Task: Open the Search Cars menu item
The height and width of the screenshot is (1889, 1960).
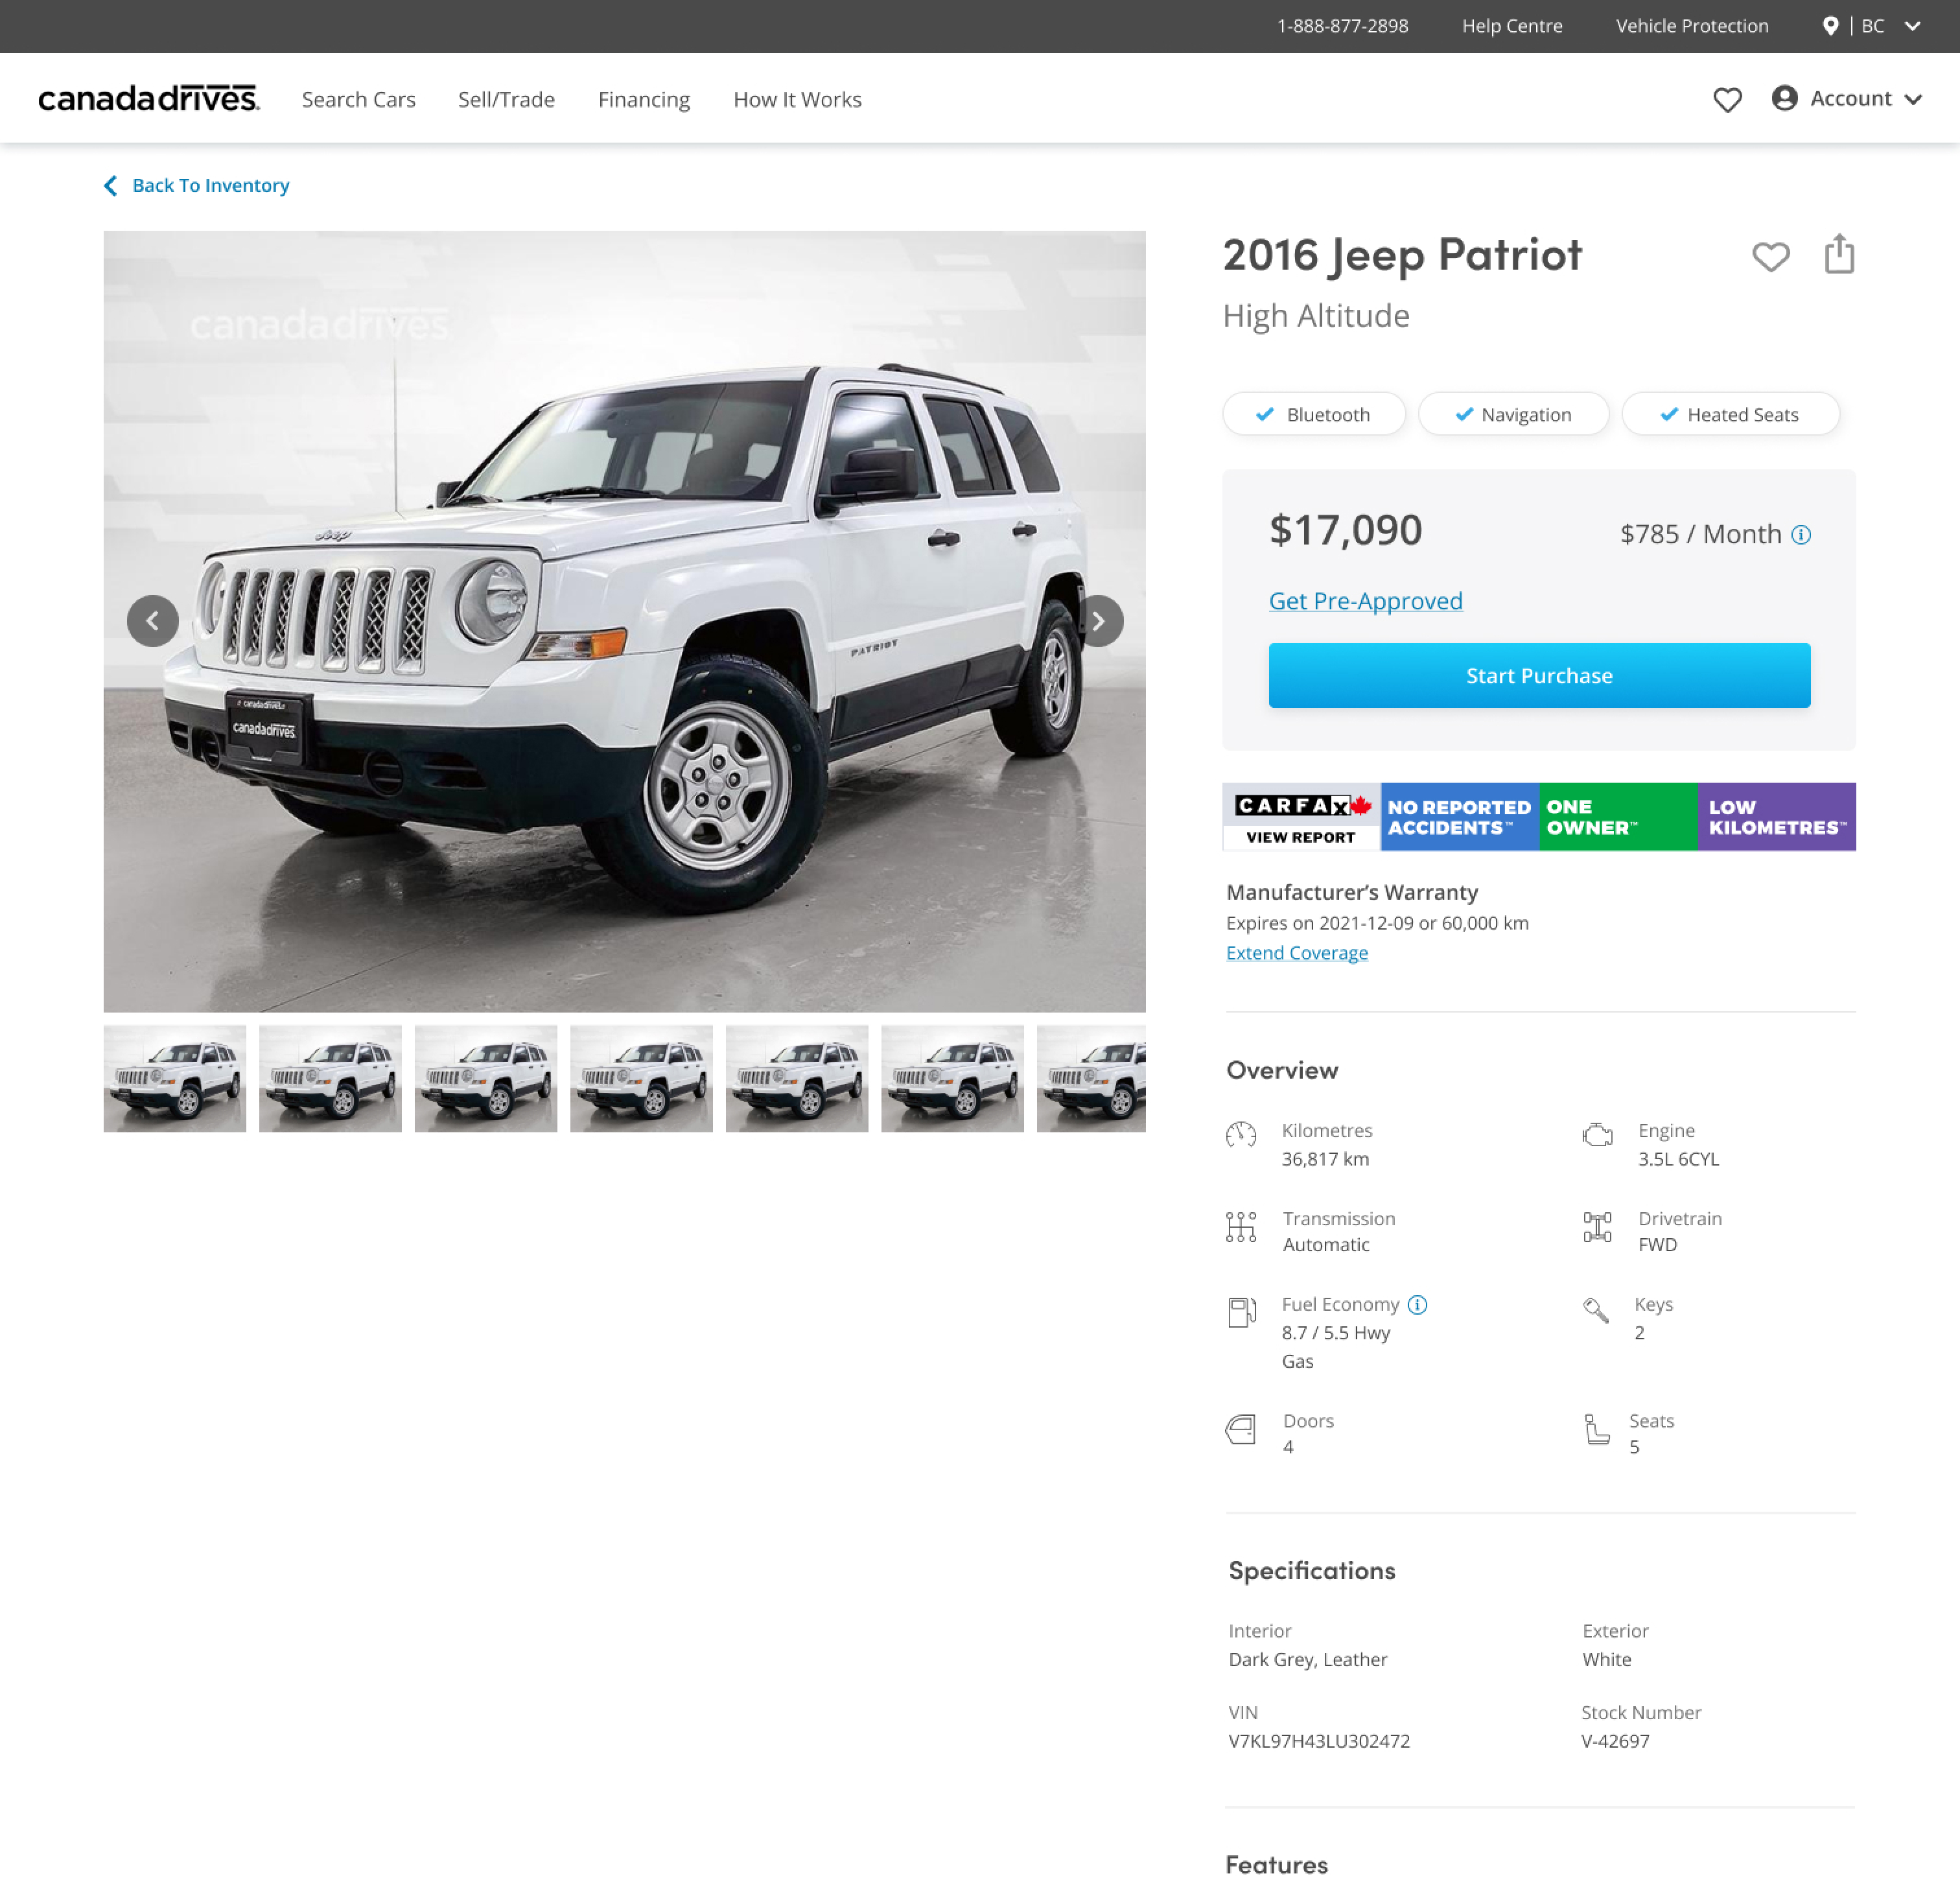Action: coord(359,99)
